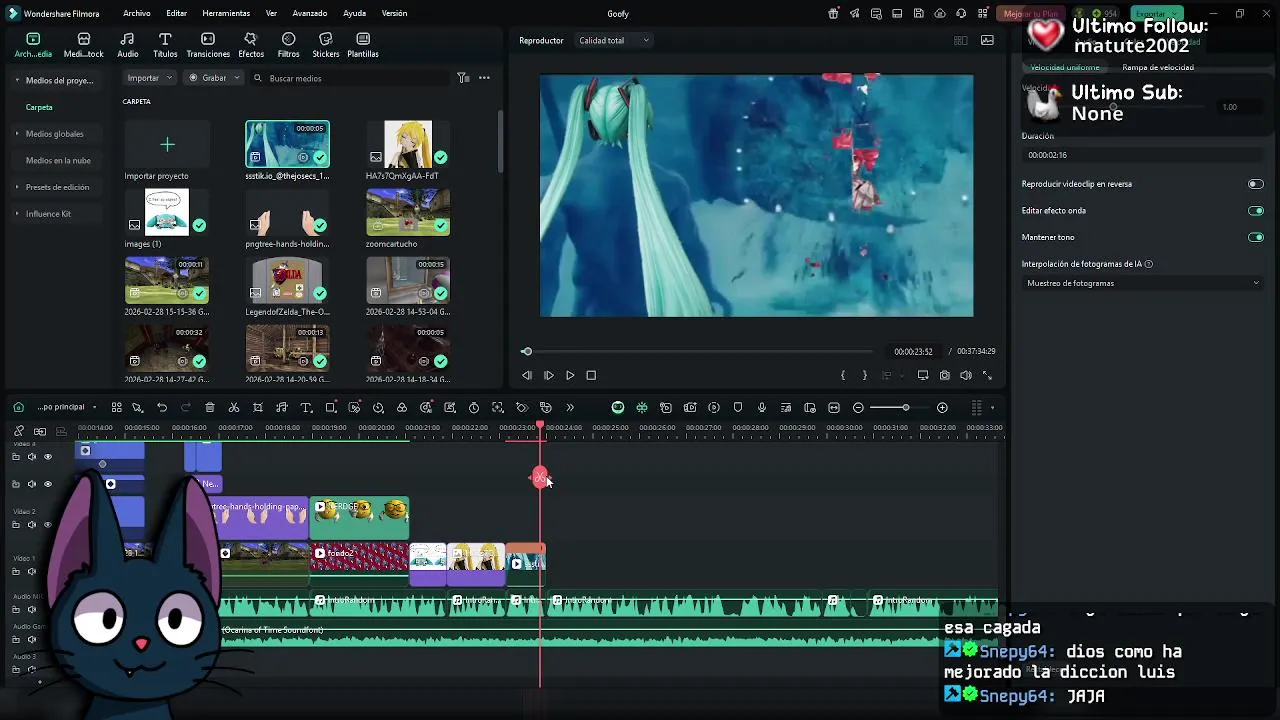
Task: Click the zoom in plus on timeline
Action: click(942, 407)
